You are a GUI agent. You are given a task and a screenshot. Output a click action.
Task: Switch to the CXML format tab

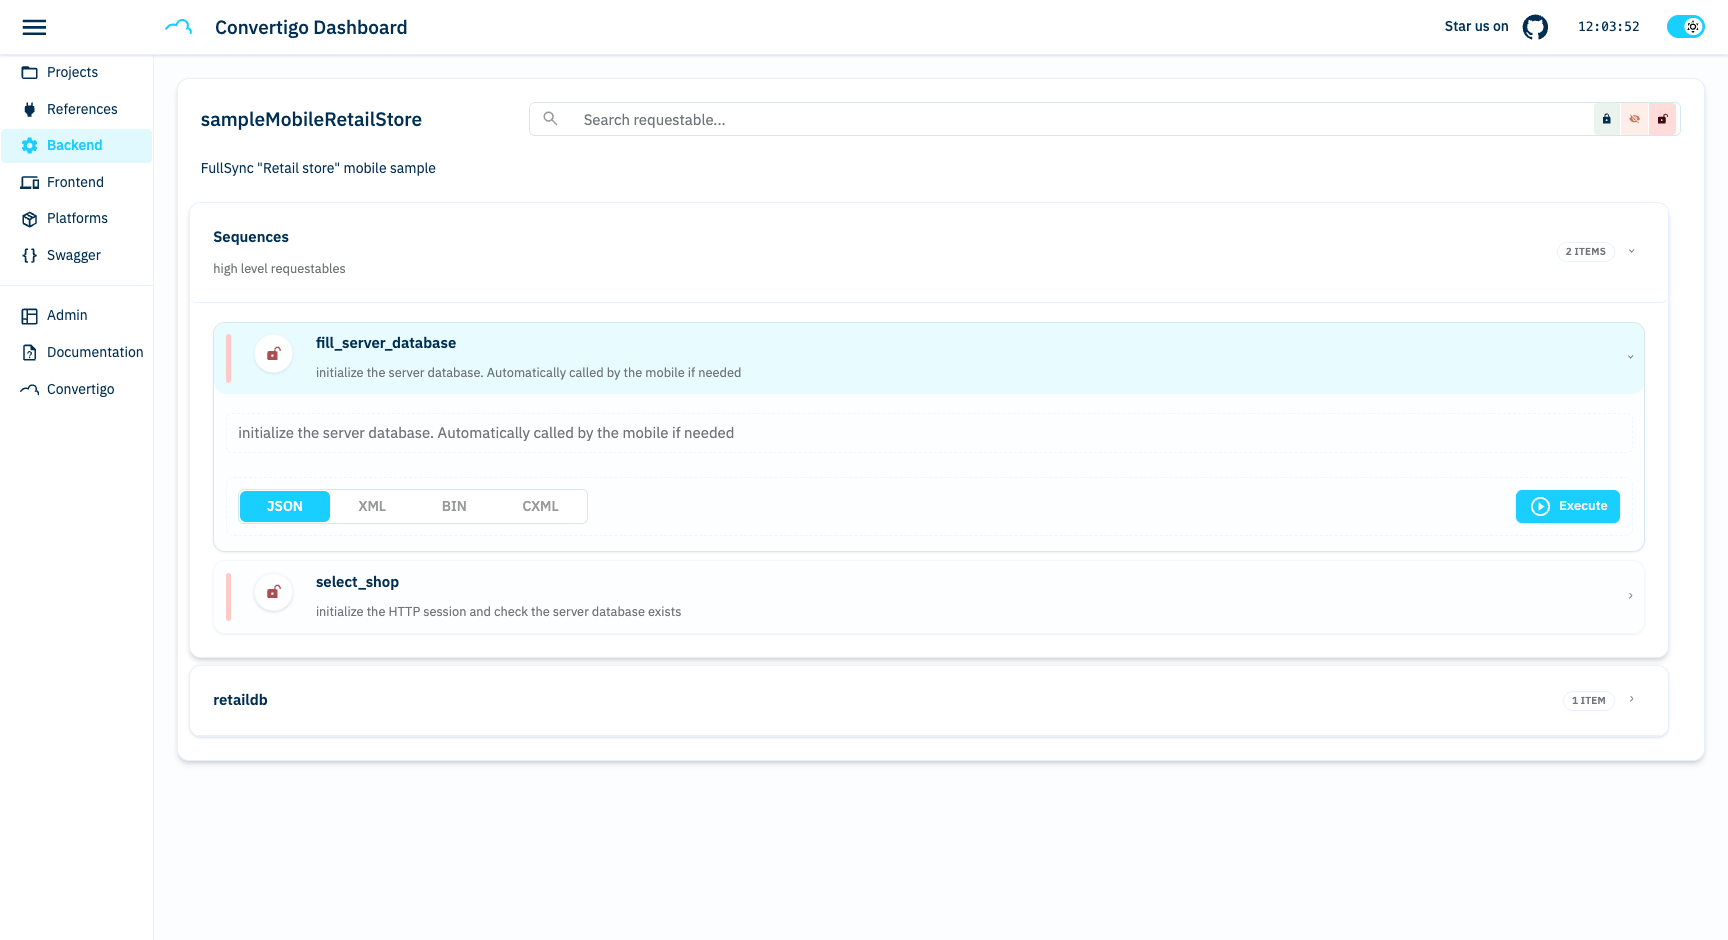click(x=540, y=506)
